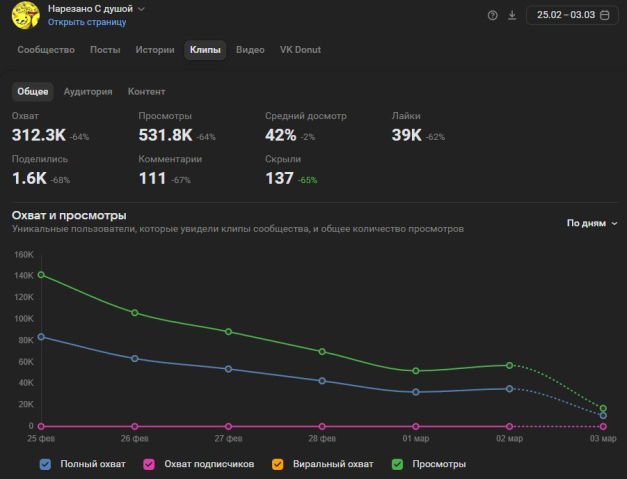
Task: Toggle the Охват подписчиков checkbox
Action: pos(149,464)
